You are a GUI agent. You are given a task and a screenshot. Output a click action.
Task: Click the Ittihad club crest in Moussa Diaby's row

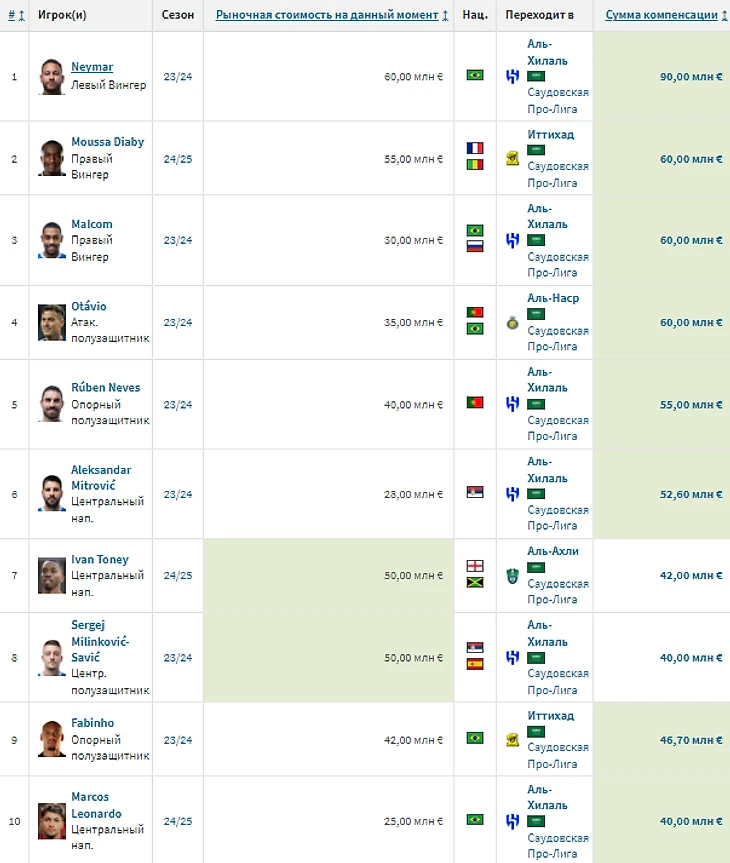point(513,159)
